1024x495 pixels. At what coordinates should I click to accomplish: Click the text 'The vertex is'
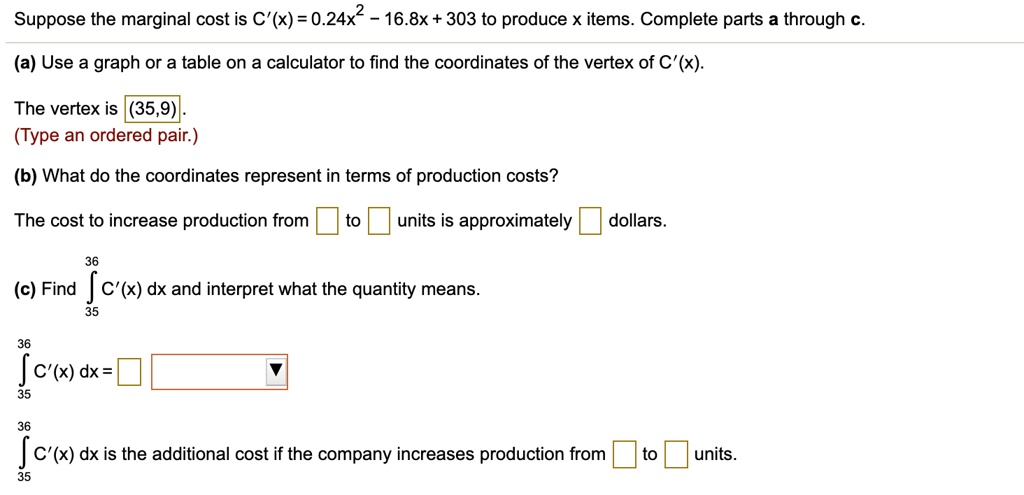point(66,109)
